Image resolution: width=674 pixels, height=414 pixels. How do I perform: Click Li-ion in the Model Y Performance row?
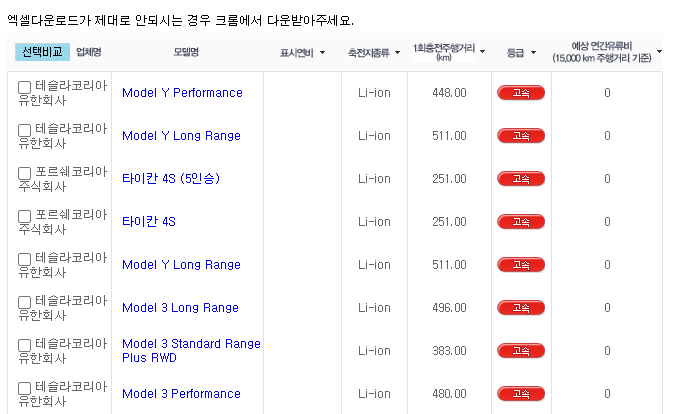pos(374,93)
